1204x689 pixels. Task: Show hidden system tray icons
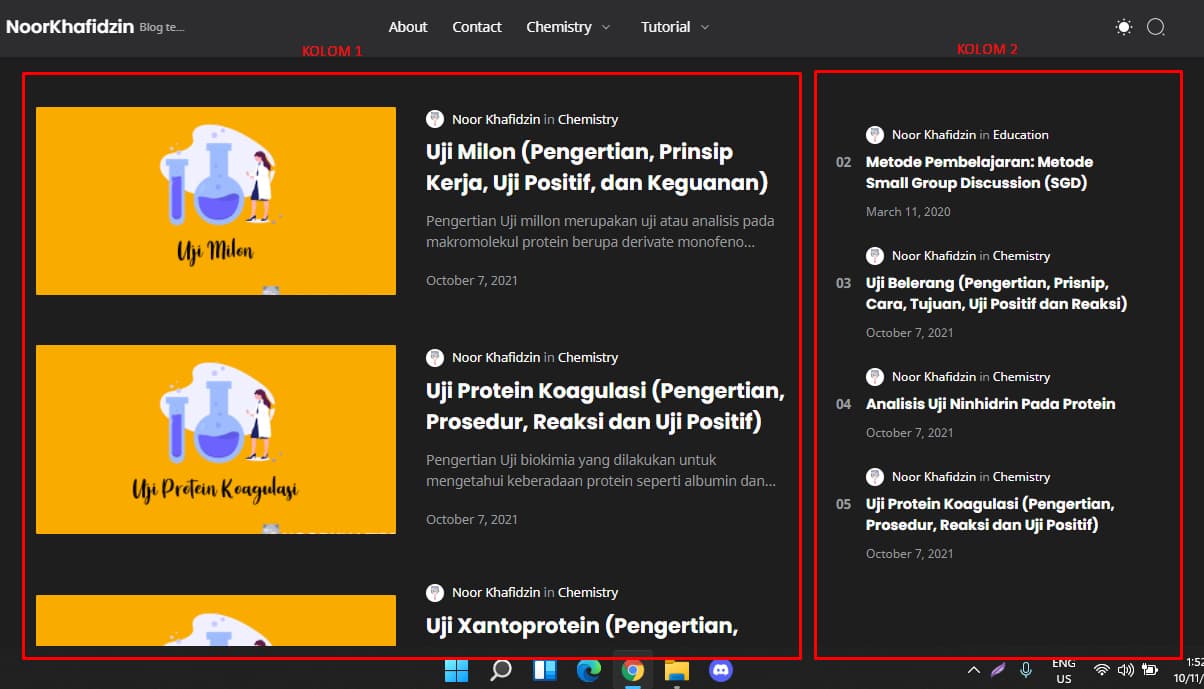click(x=973, y=670)
